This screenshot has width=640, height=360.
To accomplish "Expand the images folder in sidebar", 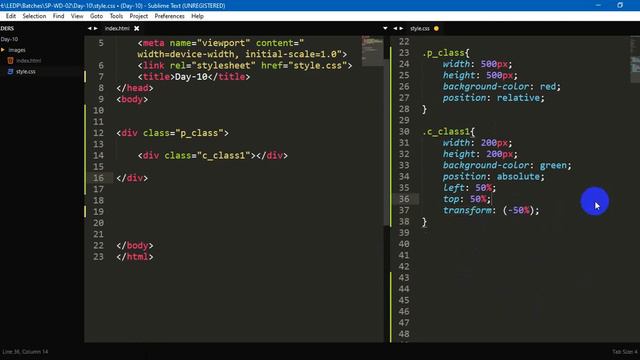I will 3,50.
